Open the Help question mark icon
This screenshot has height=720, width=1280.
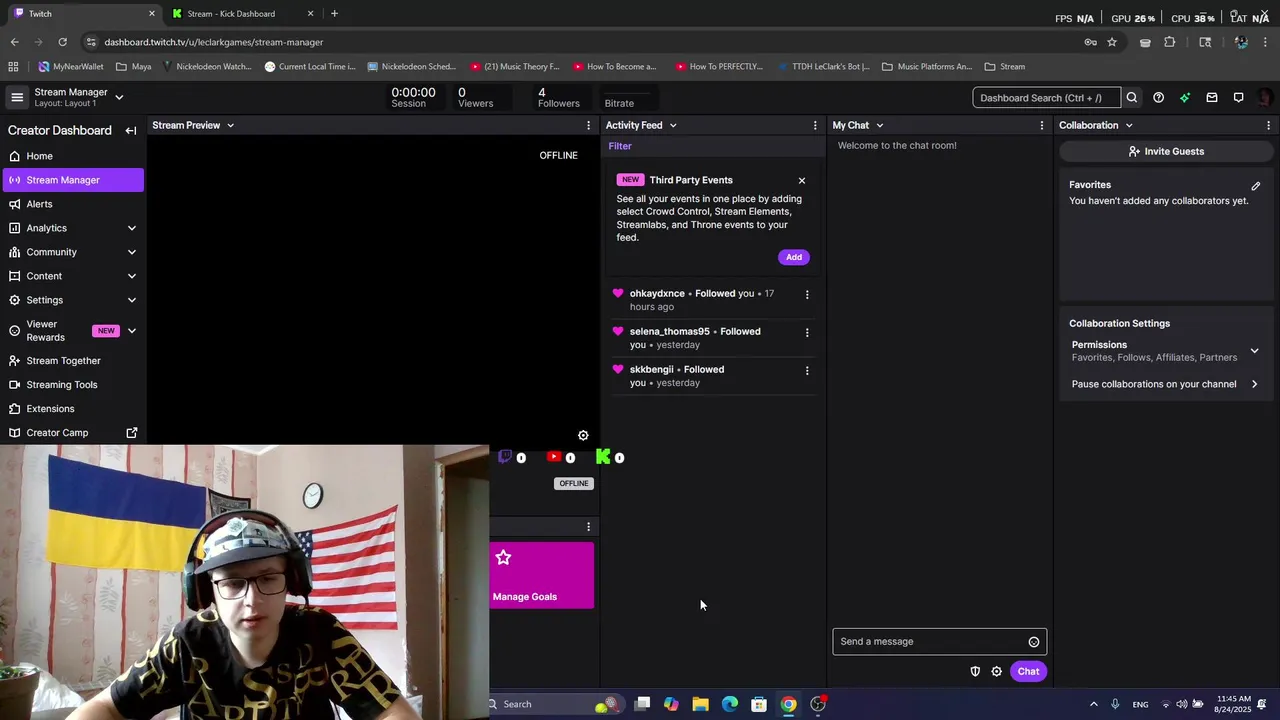1158,97
